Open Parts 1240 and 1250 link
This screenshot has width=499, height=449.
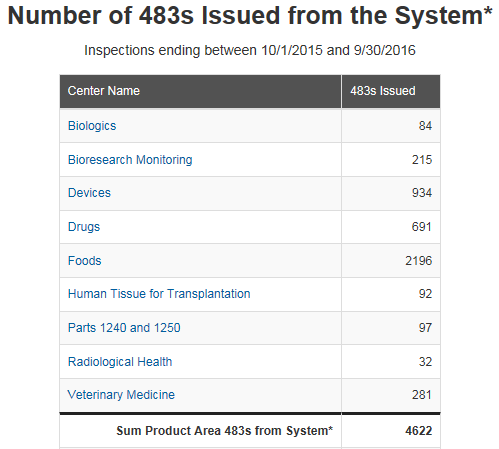coord(124,328)
